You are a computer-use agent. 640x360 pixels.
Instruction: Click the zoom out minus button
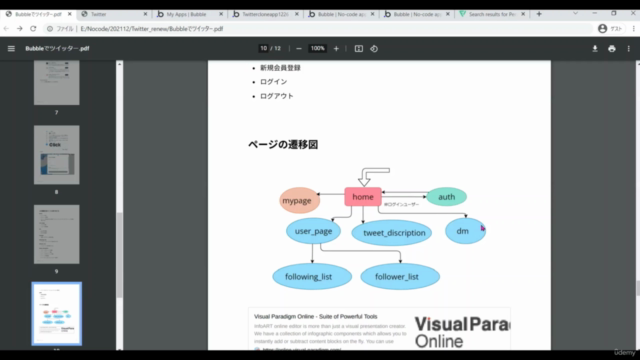tap(299, 49)
